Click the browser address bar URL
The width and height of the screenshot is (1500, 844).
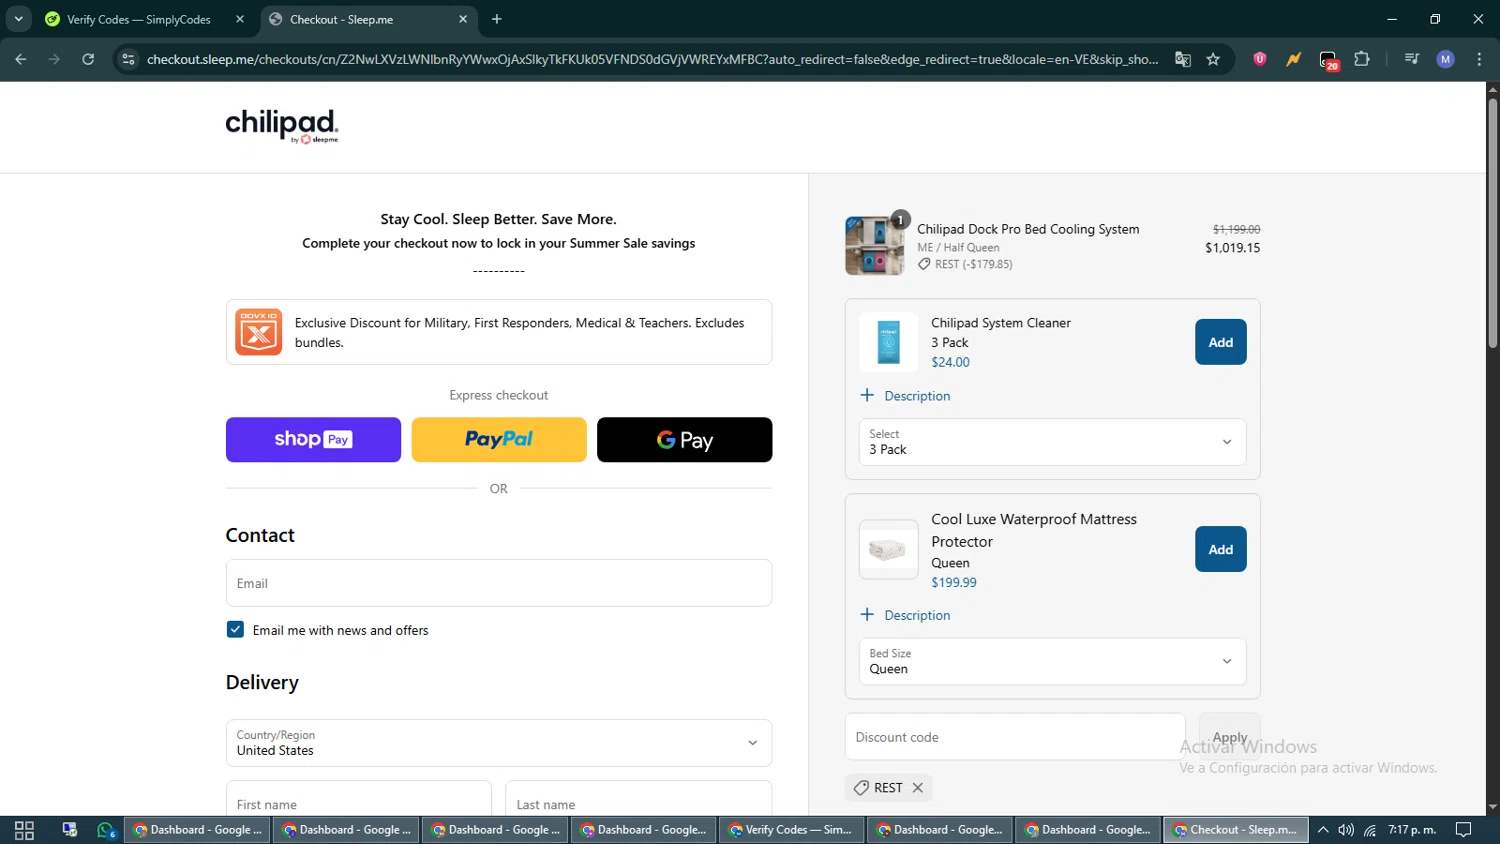(652, 59)
